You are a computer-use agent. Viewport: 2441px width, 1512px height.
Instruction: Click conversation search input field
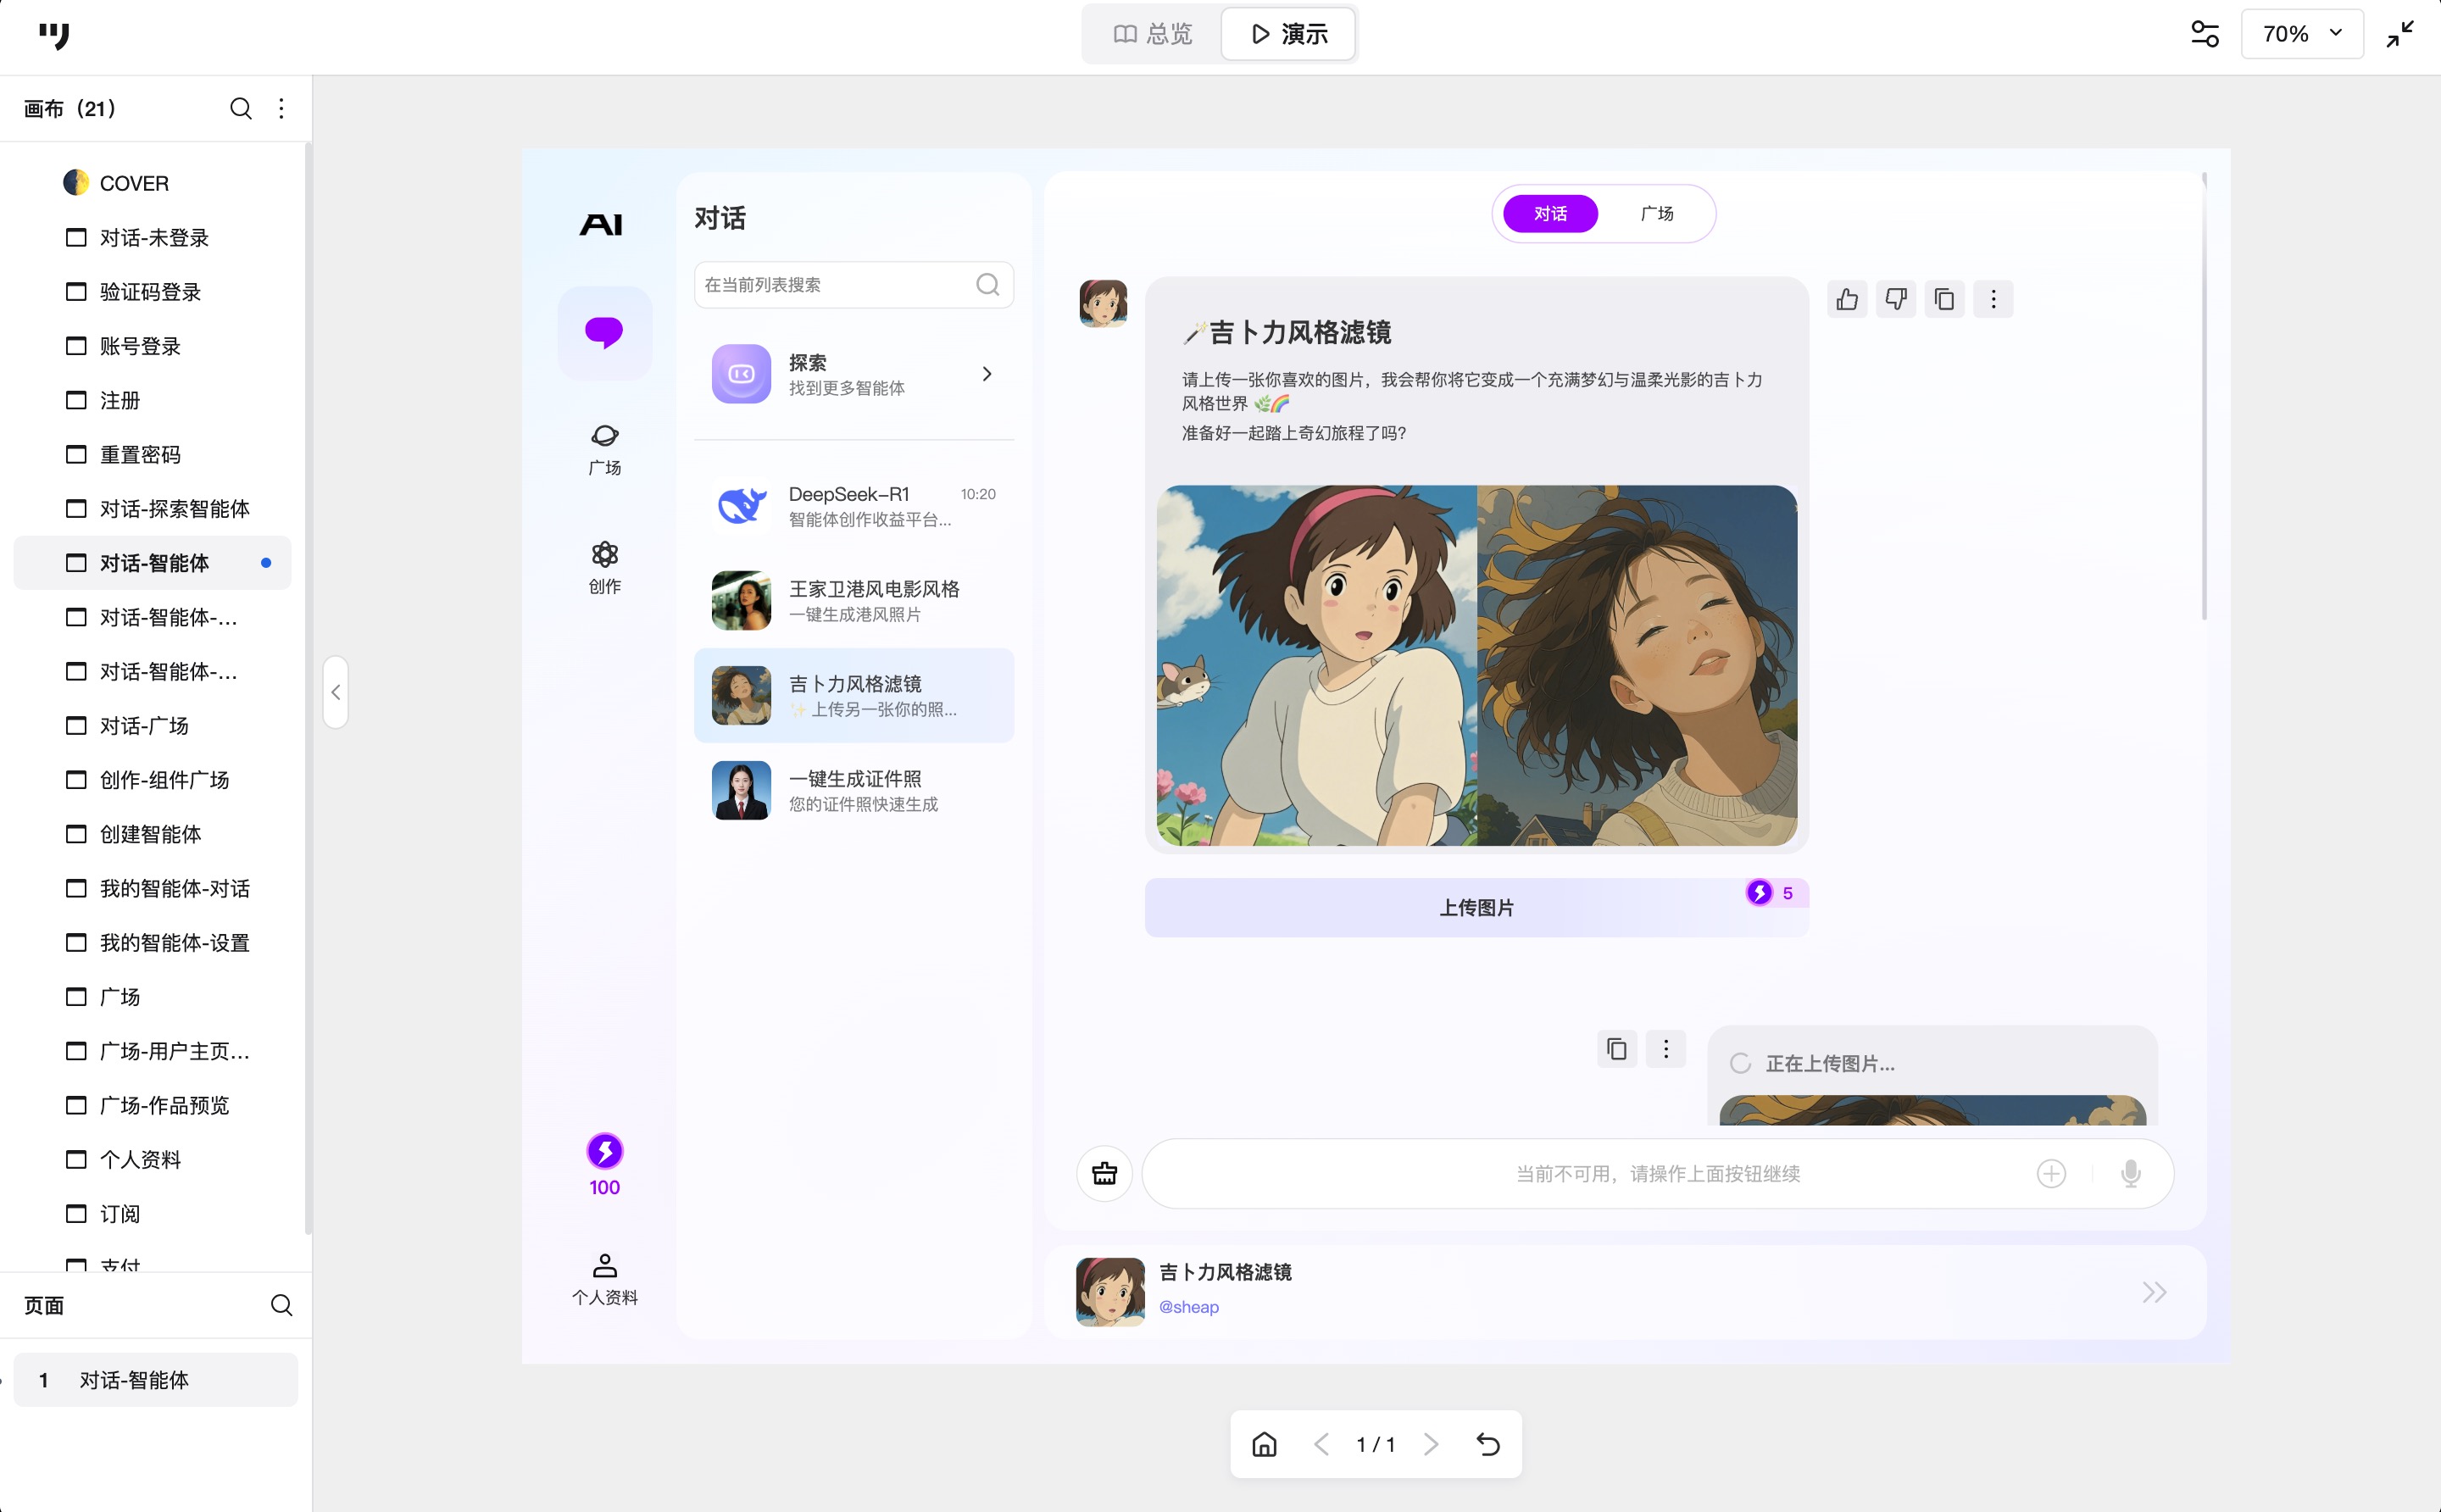pos(853,285)
